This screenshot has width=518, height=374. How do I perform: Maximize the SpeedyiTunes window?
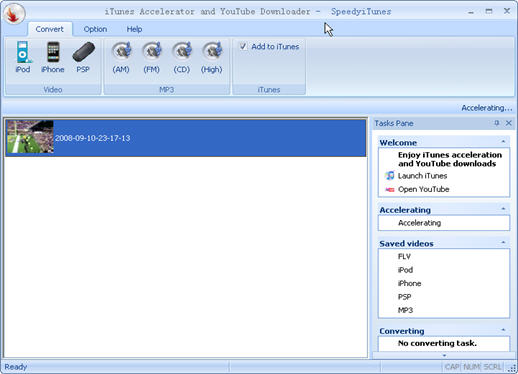pyautogui.click(x=489, y=11)
